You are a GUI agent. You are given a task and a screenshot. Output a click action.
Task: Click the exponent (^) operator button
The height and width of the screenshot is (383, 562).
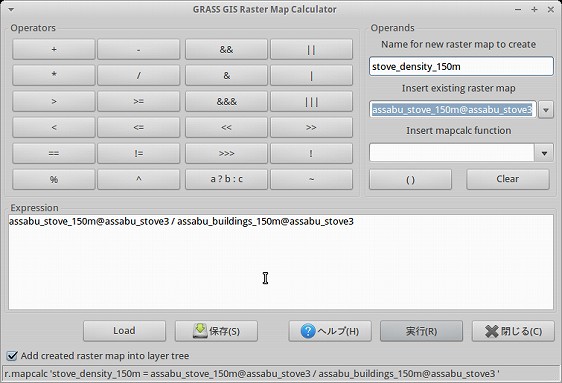(139, 179)
